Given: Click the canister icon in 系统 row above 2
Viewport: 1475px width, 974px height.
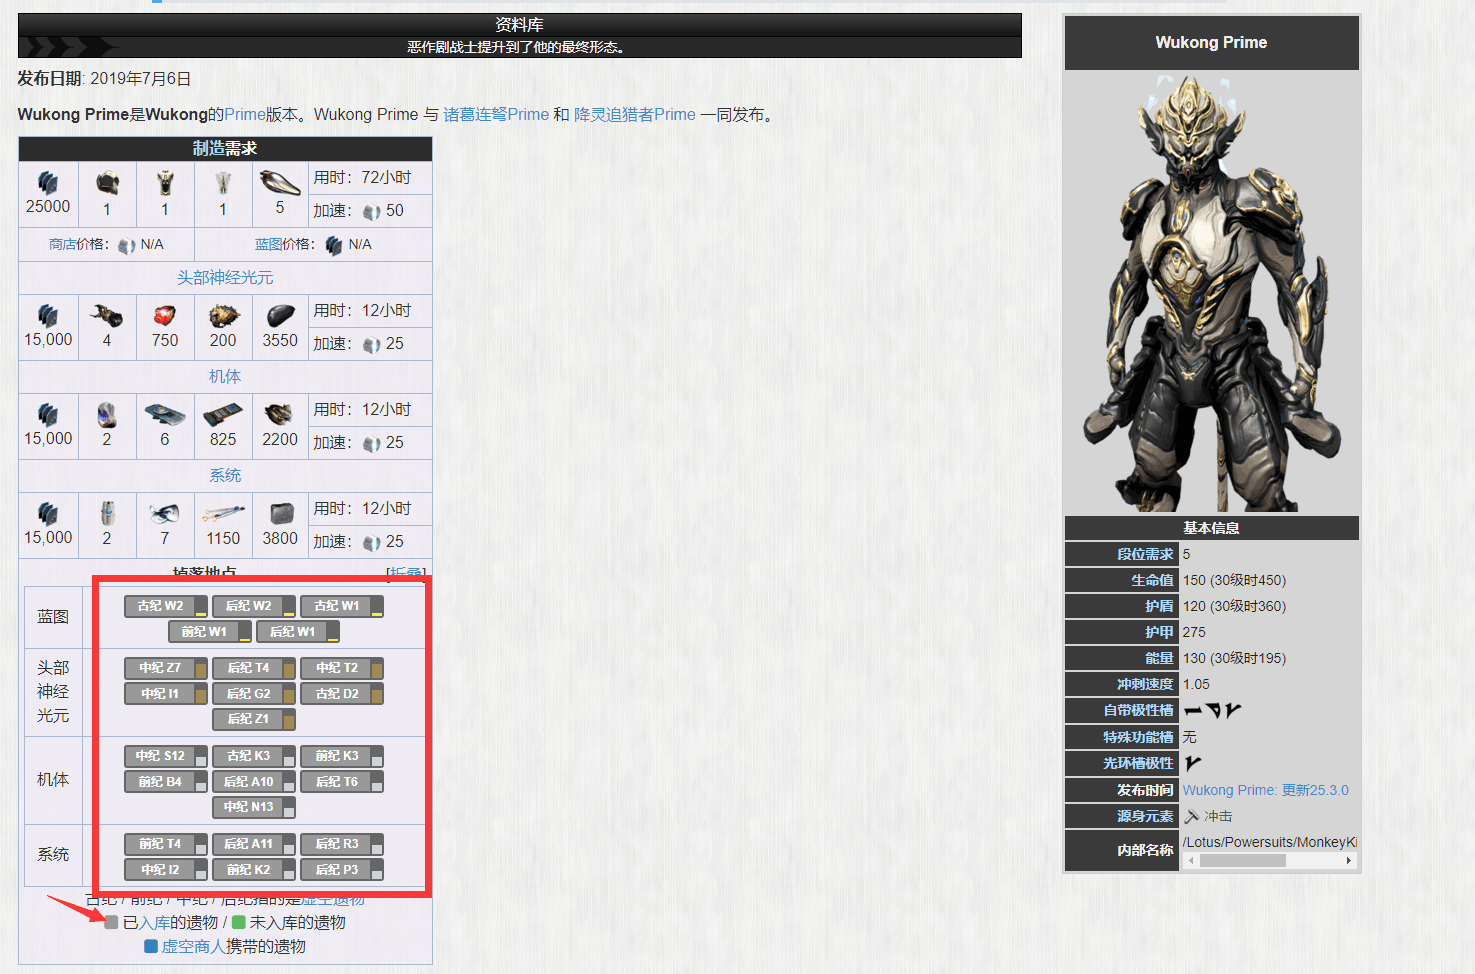Looking at the screenshot, I should (x=107, y=514).
